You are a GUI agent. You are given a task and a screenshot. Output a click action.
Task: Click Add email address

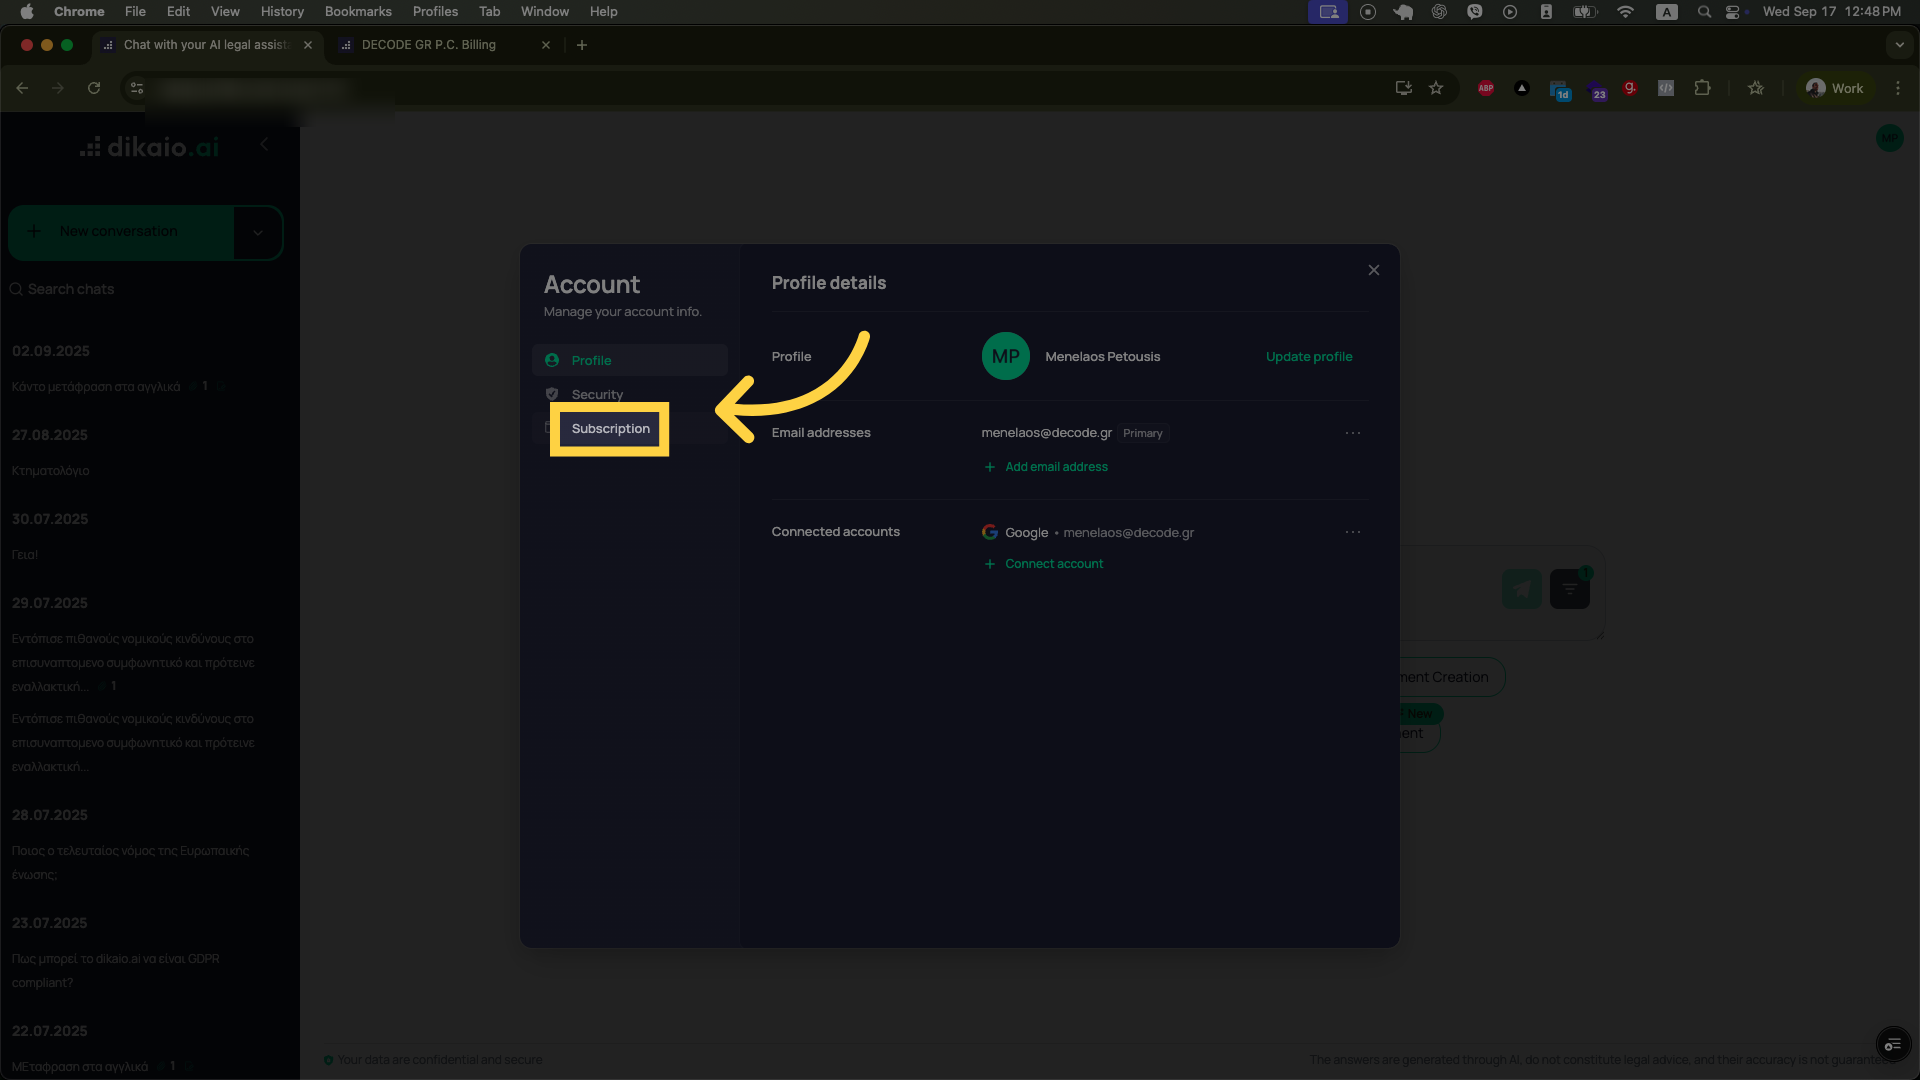coord(1056,466)
